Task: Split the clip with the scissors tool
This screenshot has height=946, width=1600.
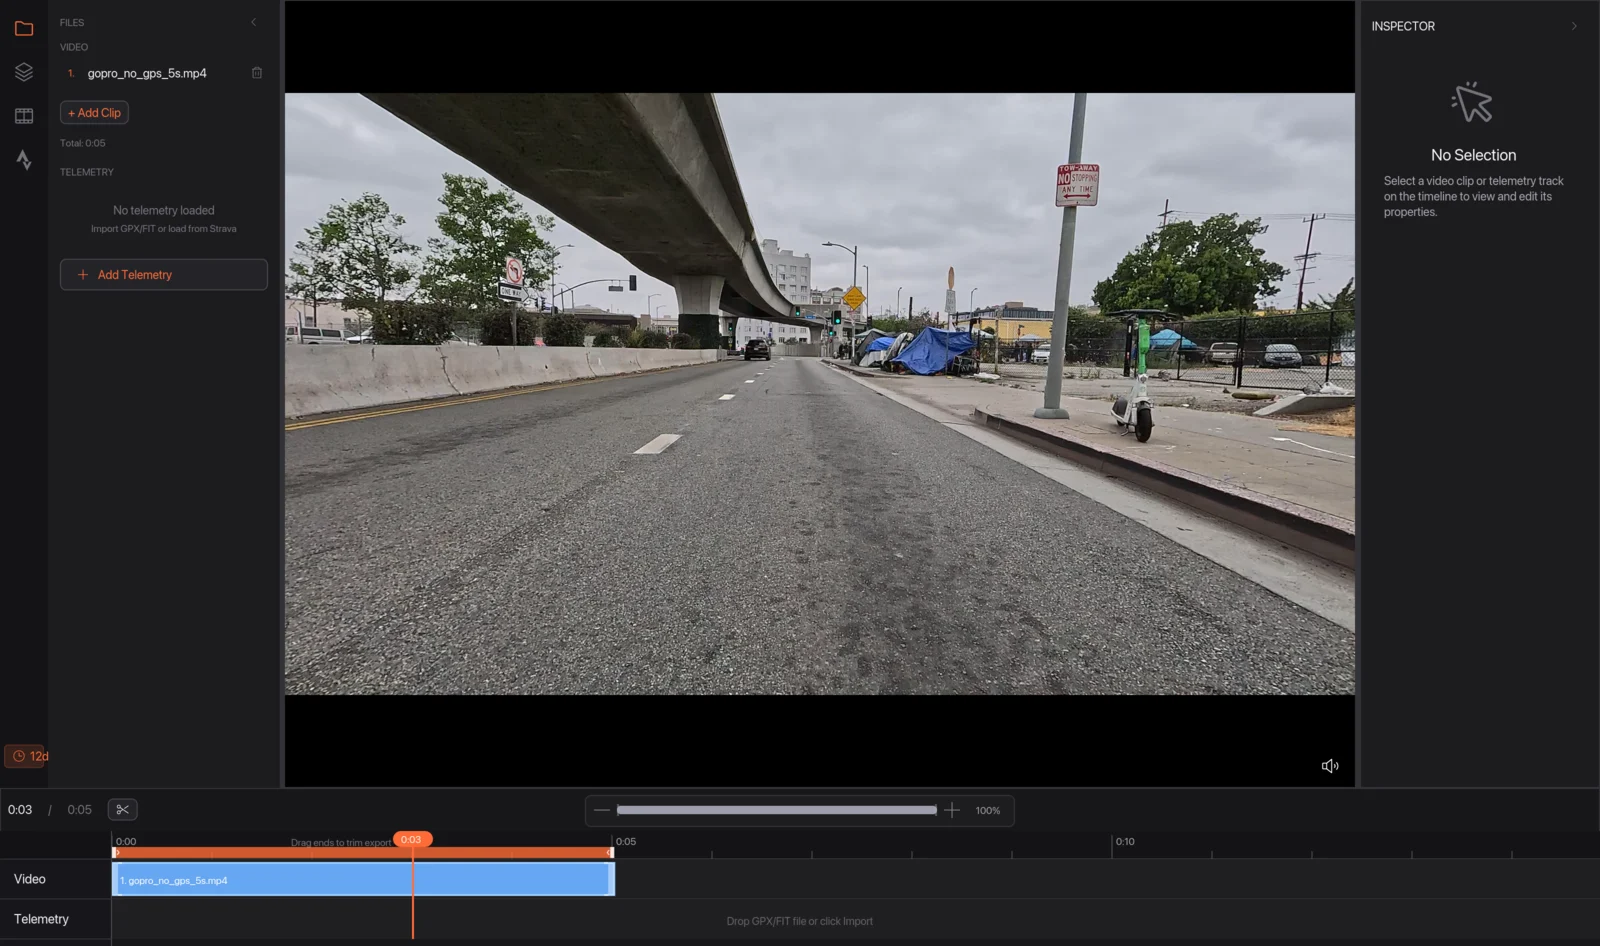Action: pyautogui.click(x=122, y=810)
